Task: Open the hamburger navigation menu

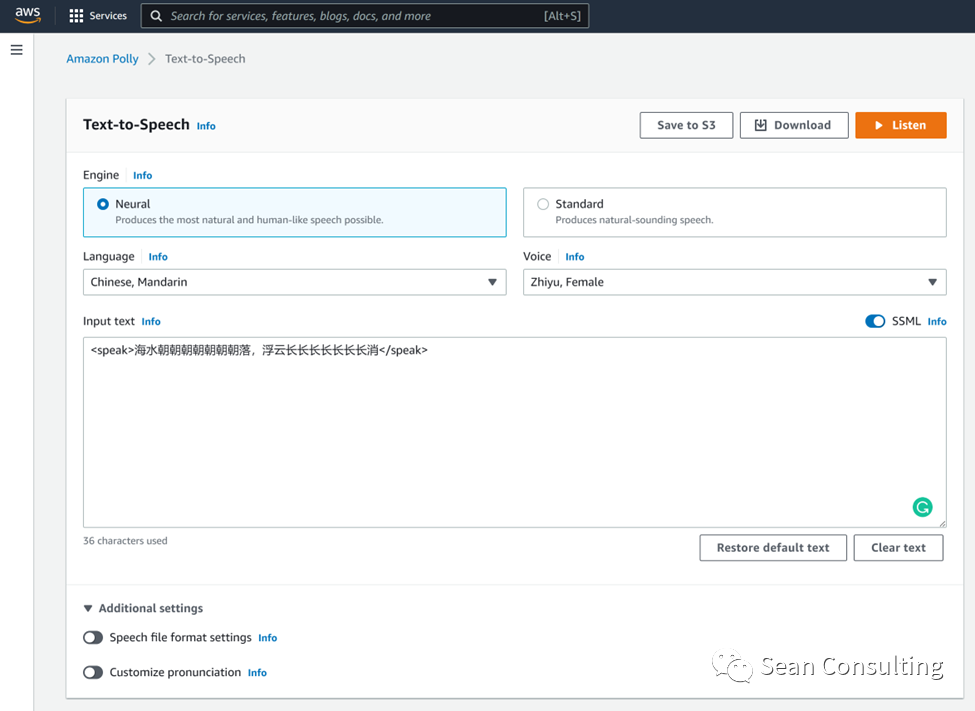Action: point(17,50)
